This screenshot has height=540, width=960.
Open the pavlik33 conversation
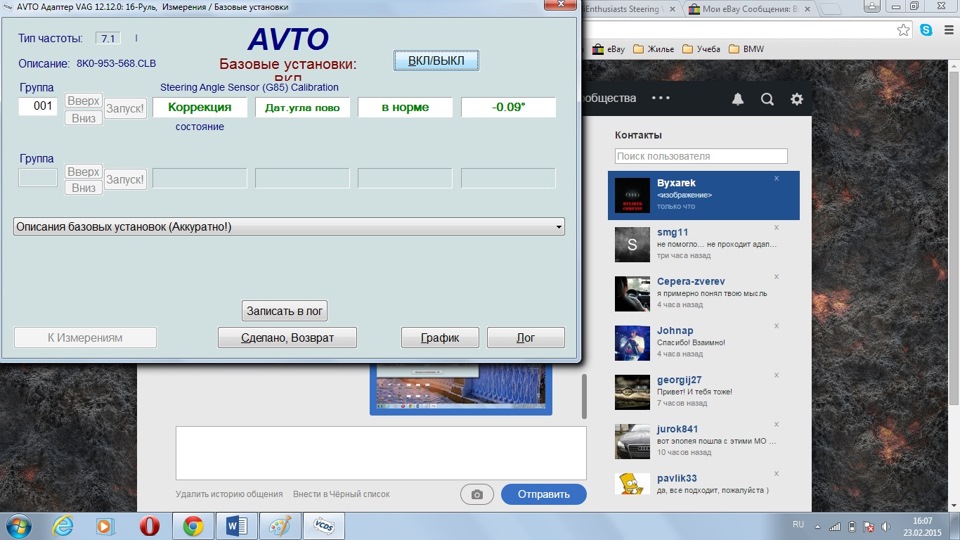click(x=703, y=484)
